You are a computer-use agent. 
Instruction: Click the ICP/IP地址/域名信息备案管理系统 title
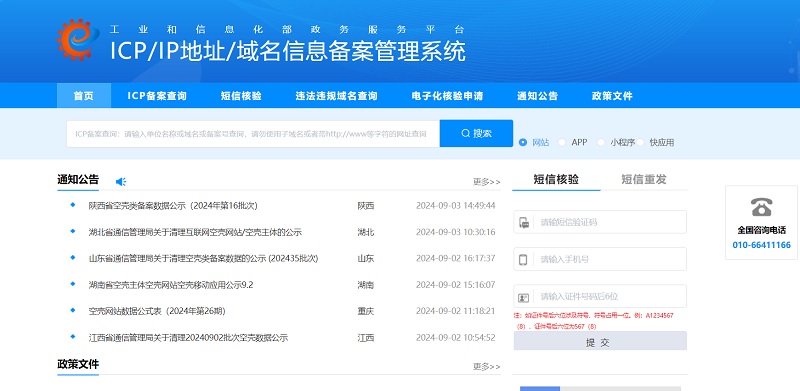pos(288,51)
